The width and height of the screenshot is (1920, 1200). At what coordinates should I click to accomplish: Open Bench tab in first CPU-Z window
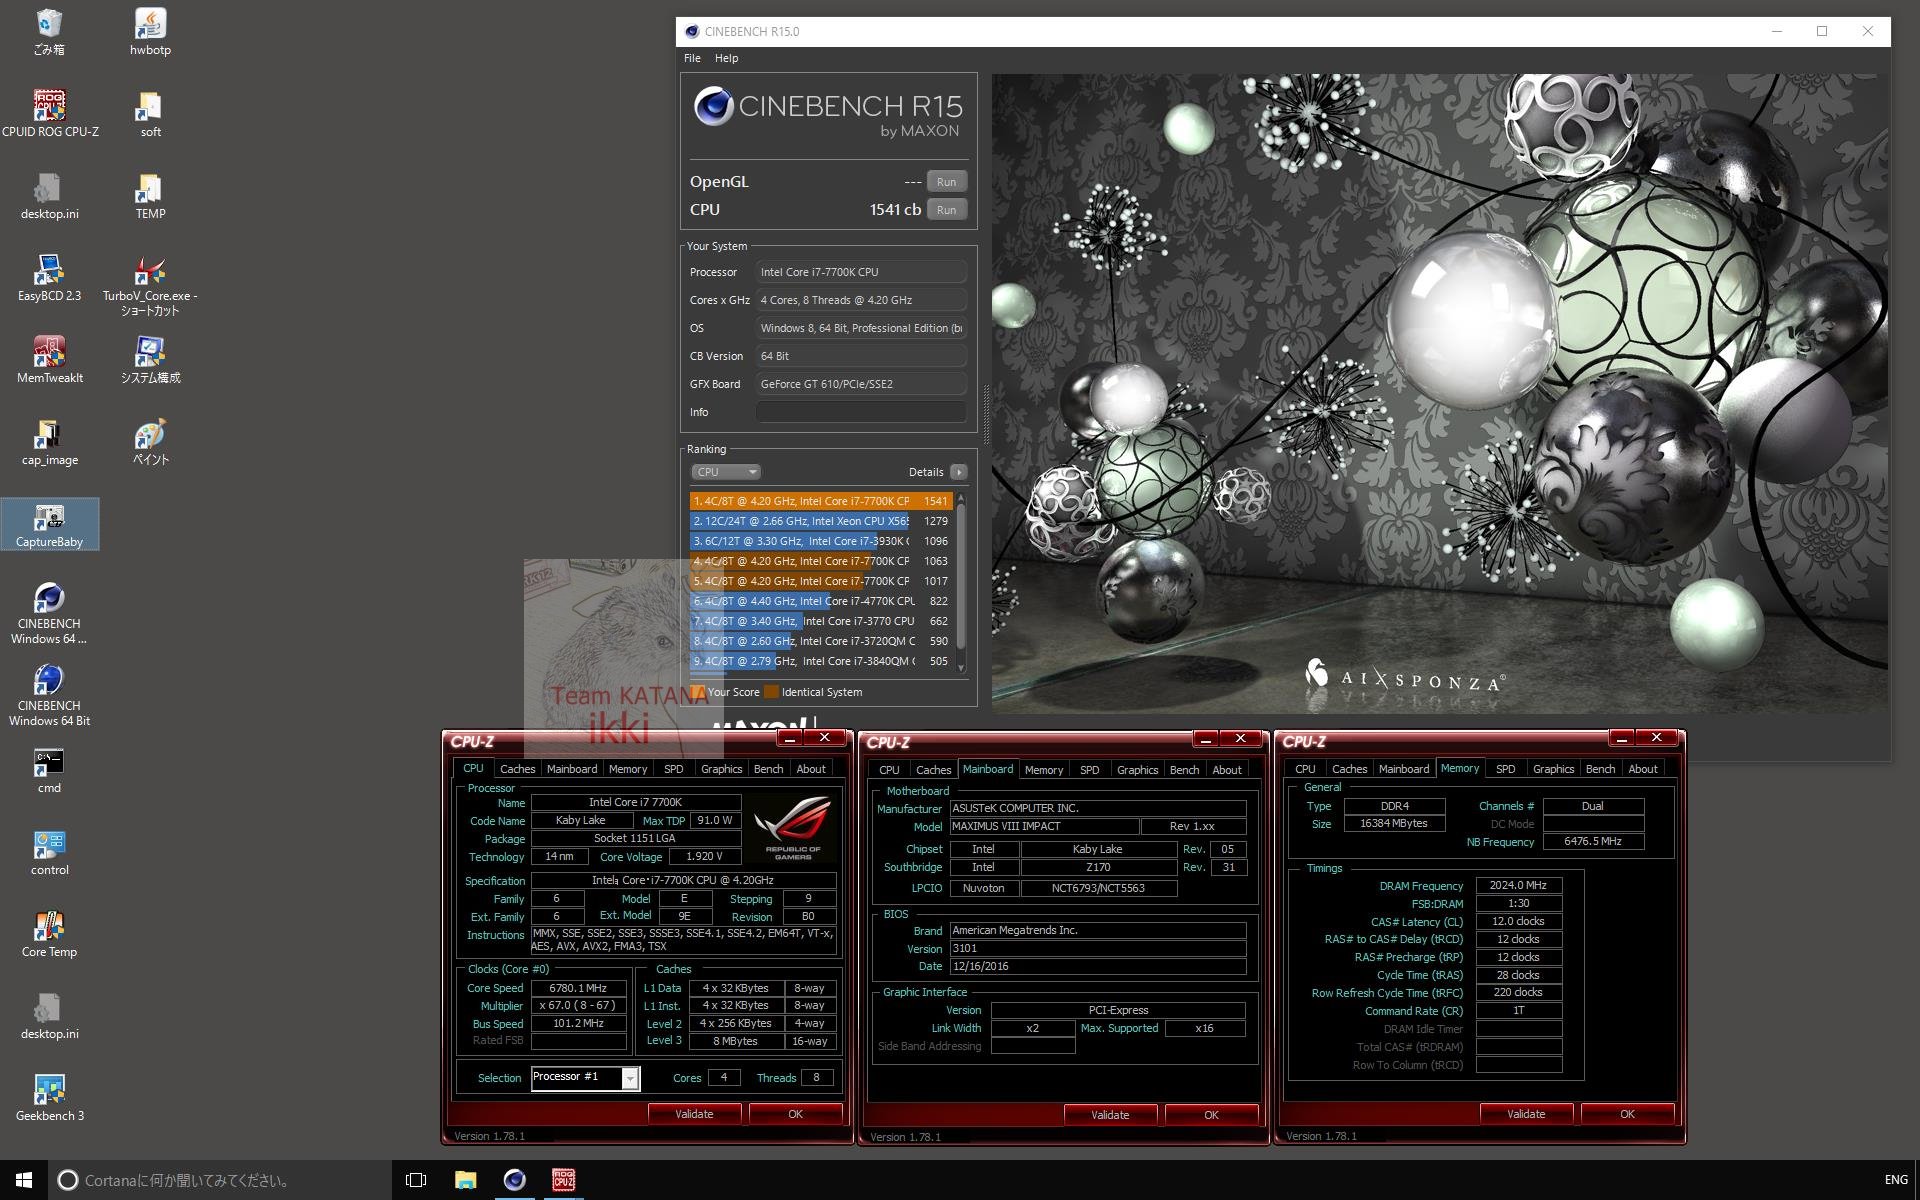tap(768, 769)
